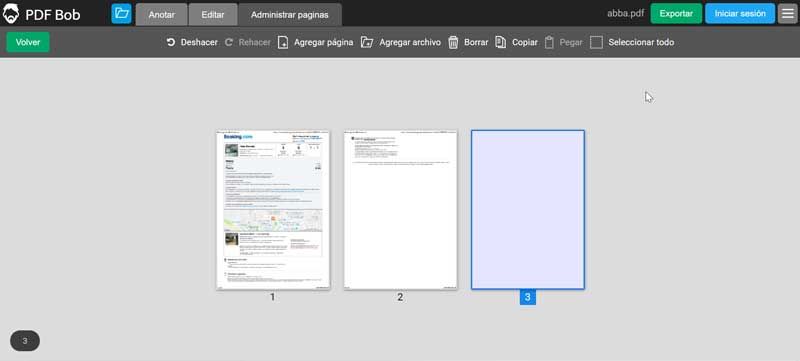
Task: Click the page number 1 label
Action: pos(272,297)
